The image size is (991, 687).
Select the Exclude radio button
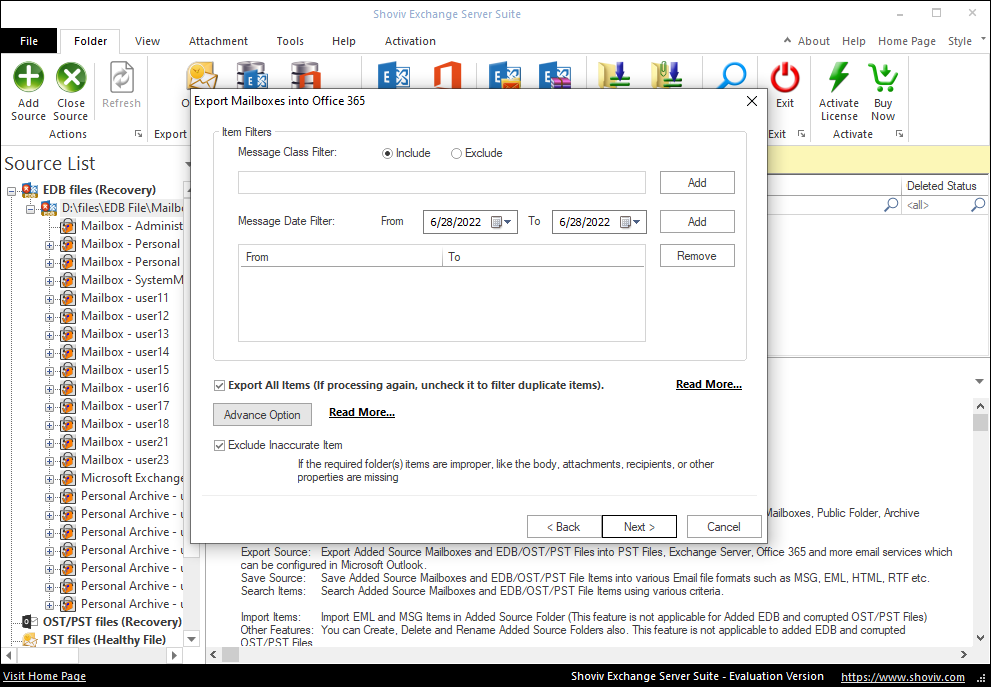point(456,154)
